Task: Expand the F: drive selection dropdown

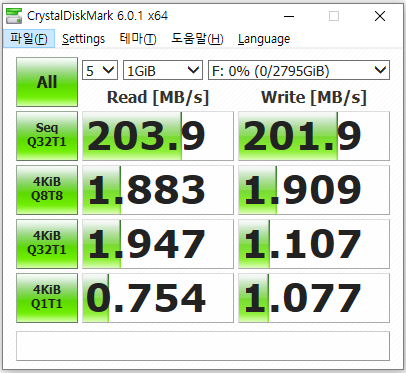Action: (x=299, y=70)
